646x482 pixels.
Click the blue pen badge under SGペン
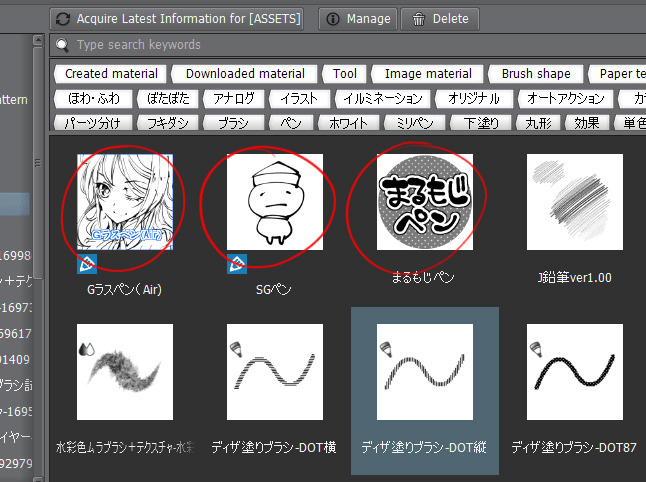pos(237,264)
